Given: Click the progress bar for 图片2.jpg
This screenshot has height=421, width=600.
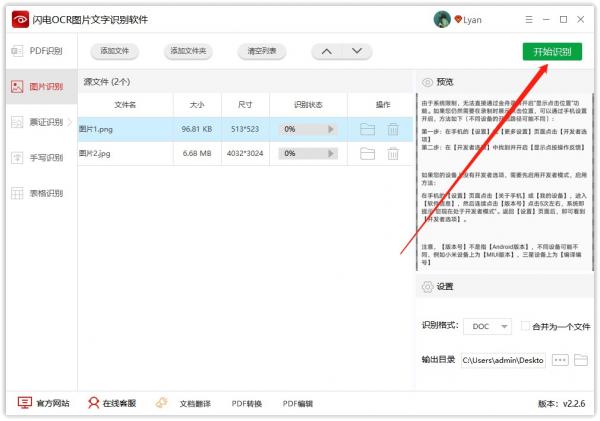Looking at the screenshot, I should 308,153.
